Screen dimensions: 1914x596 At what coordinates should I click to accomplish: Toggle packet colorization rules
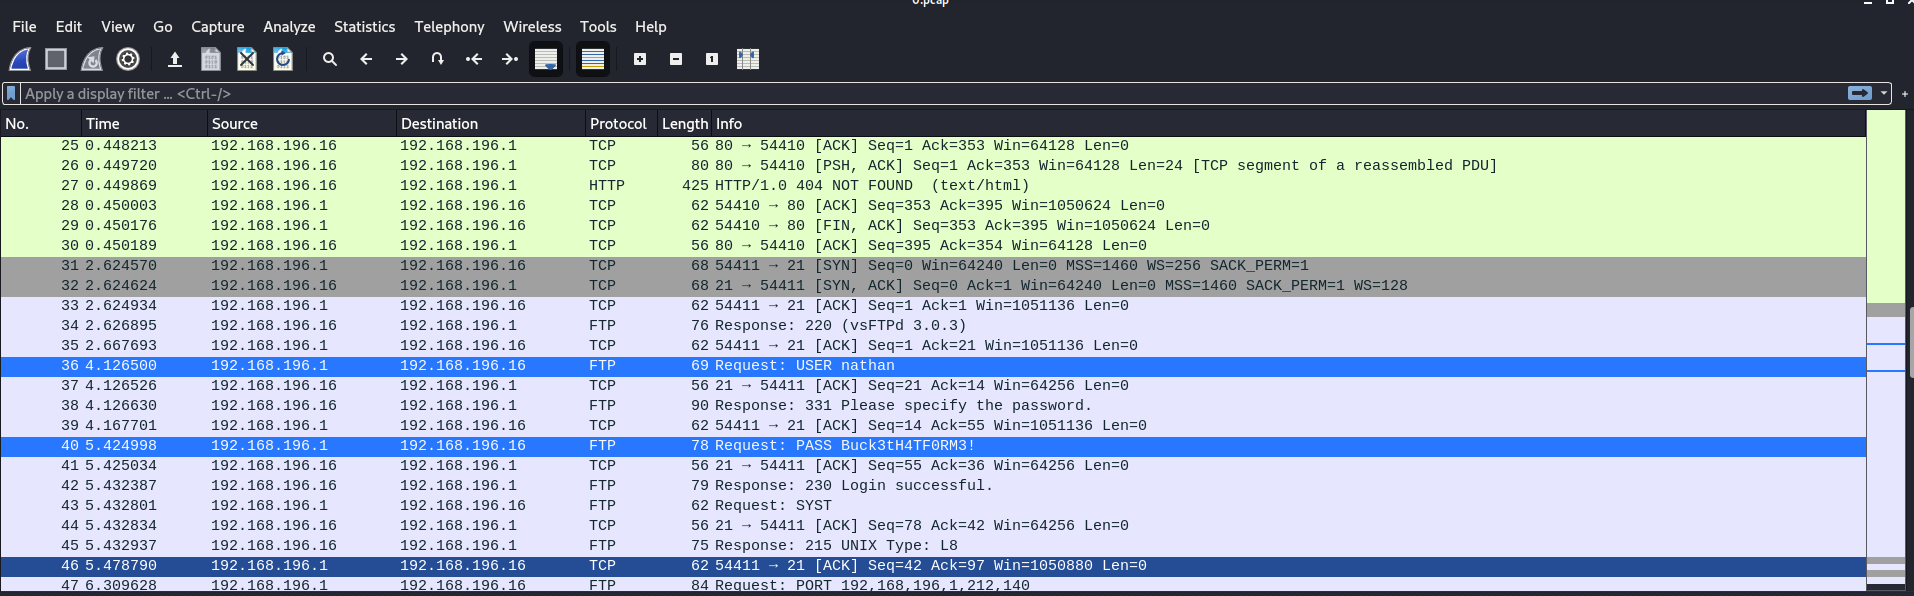(x=593, y=60)
